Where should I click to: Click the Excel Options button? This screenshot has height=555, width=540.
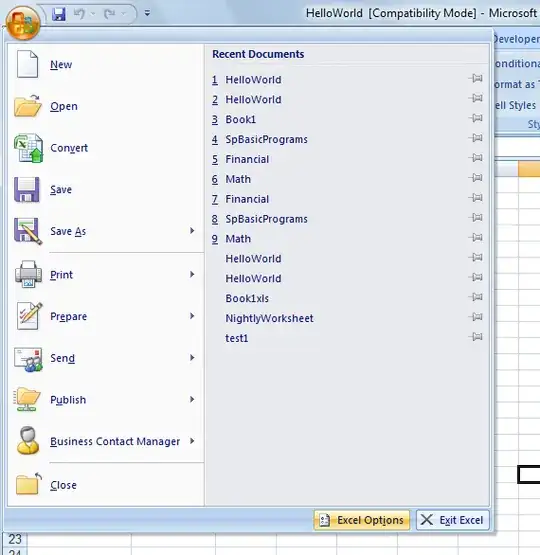click(x=362, y=520)
